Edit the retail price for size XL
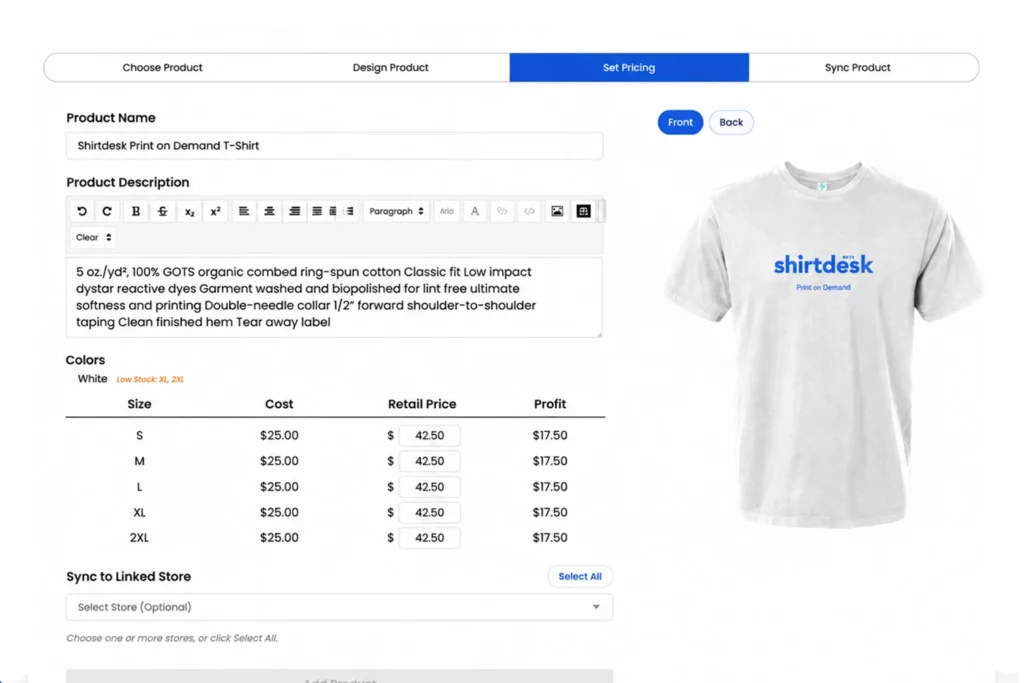Screen dimensions: 1024x683 [429, 512]
